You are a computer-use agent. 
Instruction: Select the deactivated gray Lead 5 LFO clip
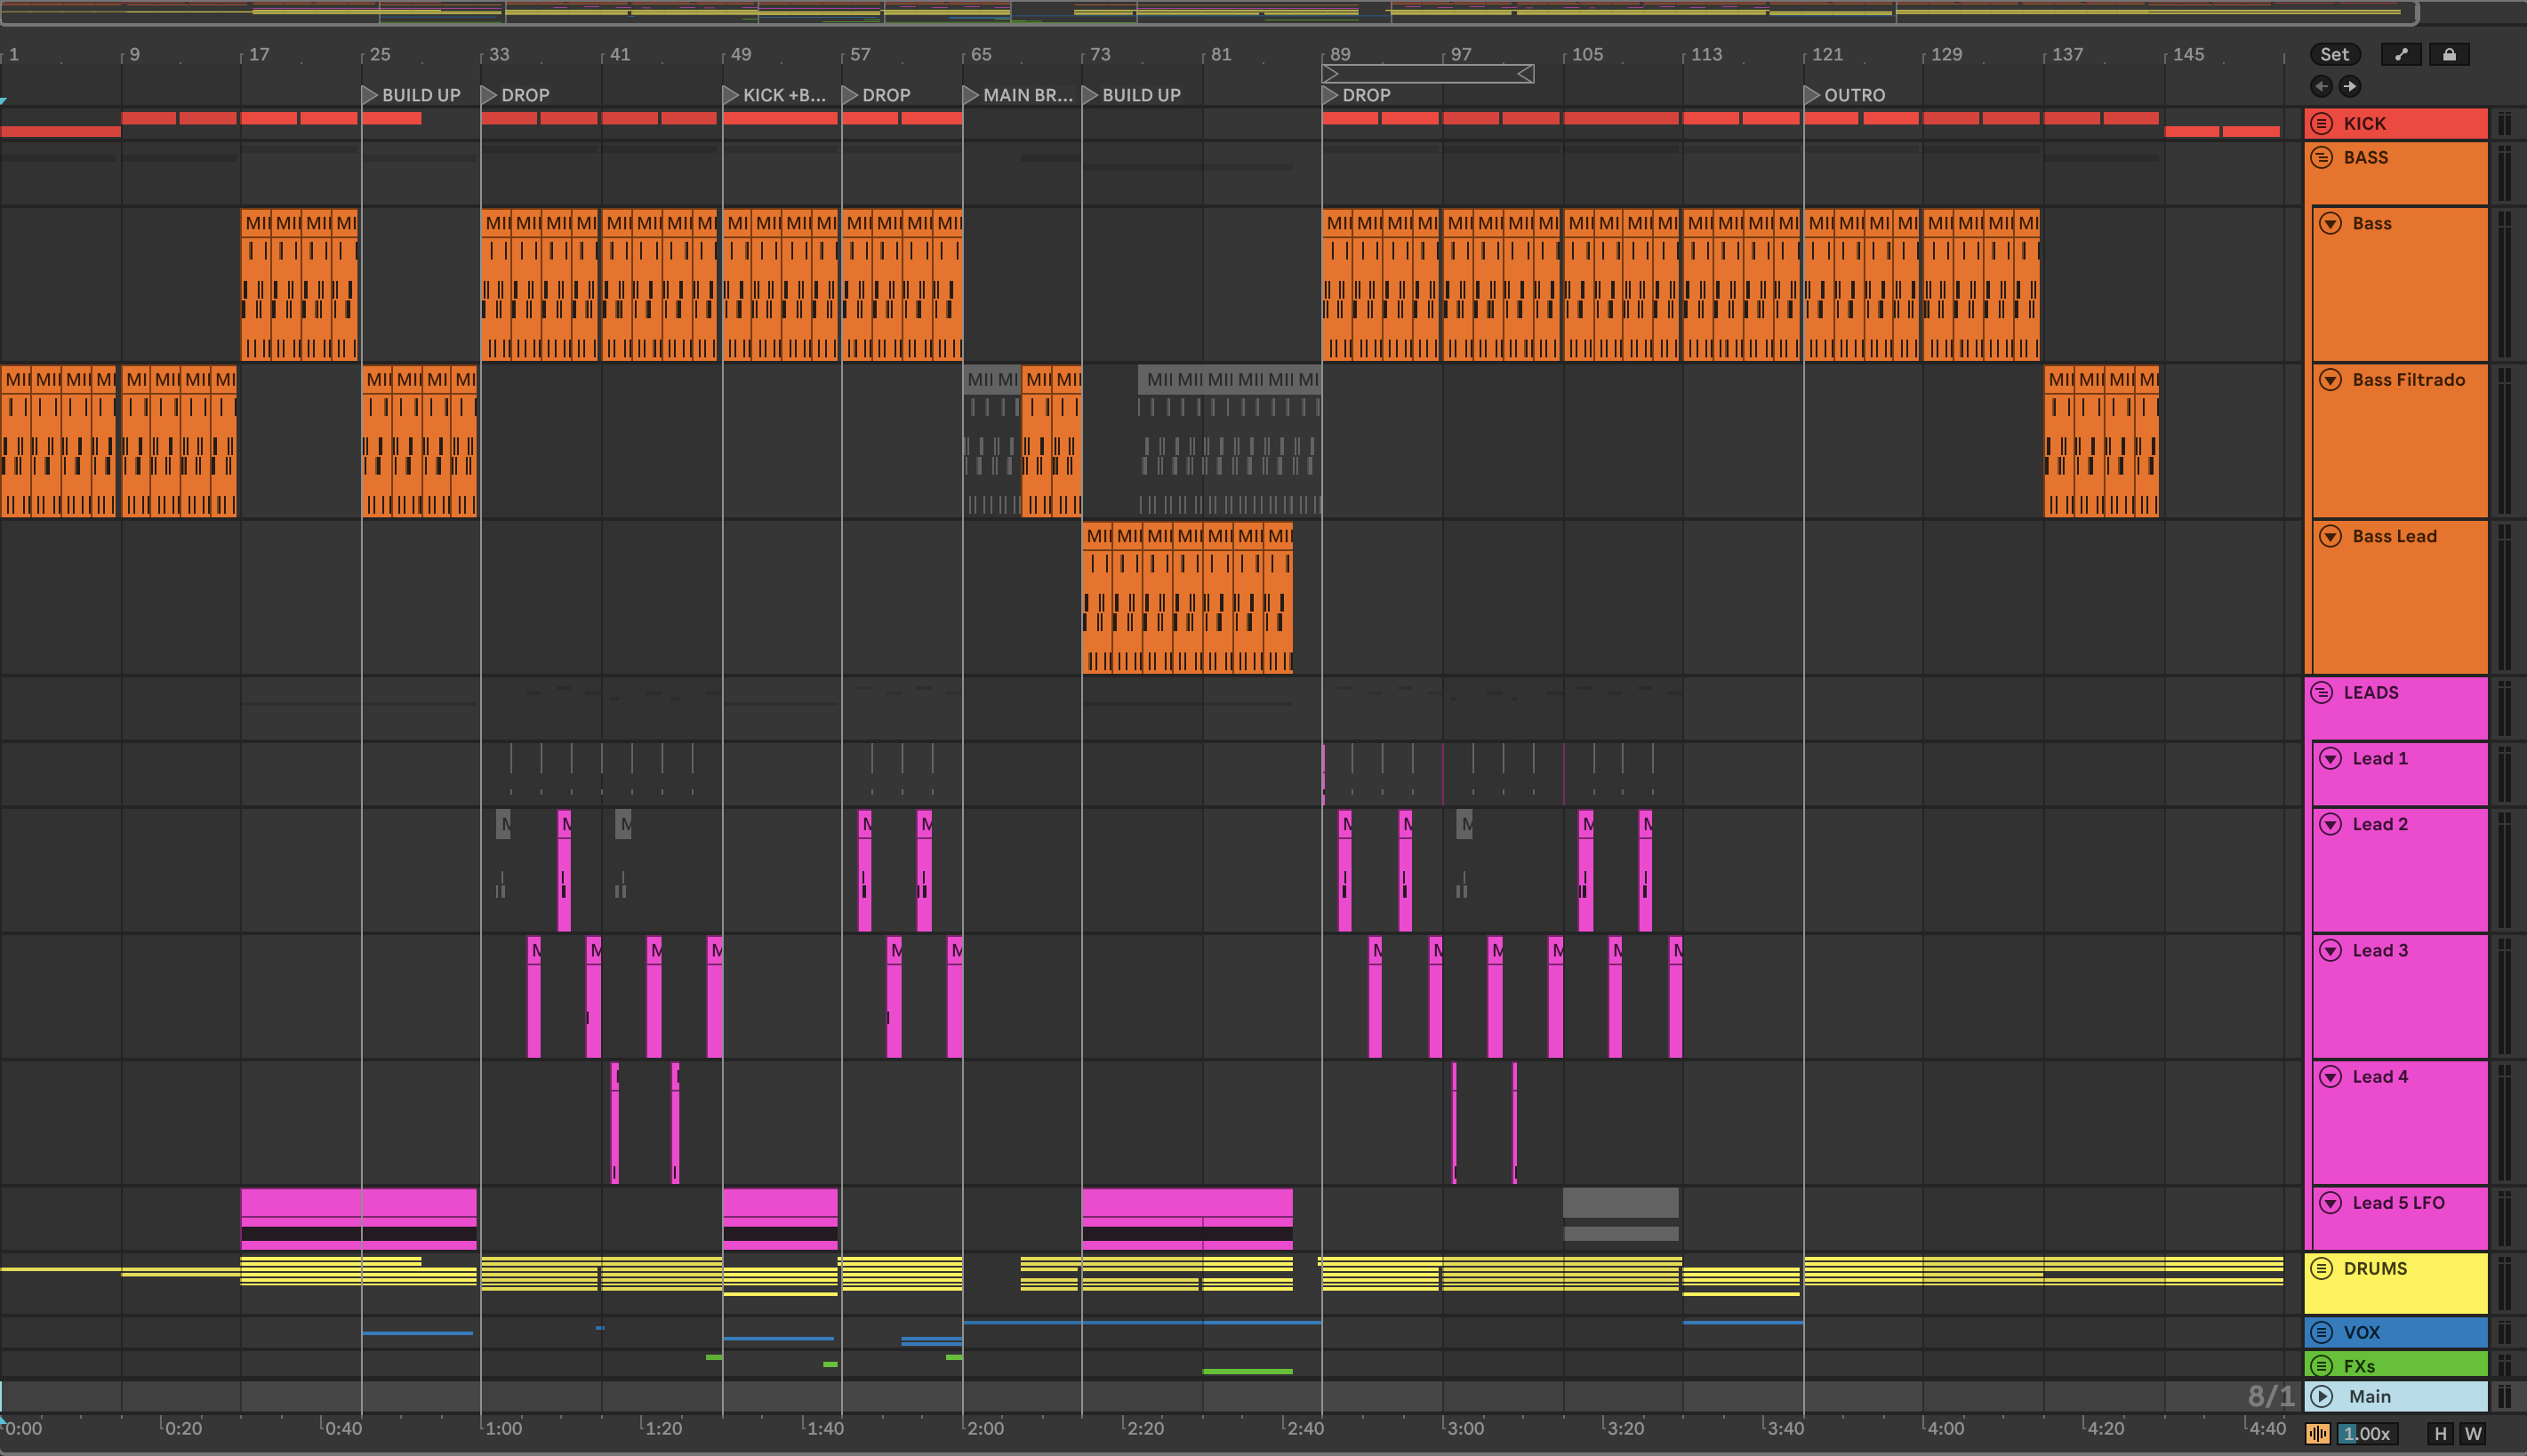point(1620,1214)
